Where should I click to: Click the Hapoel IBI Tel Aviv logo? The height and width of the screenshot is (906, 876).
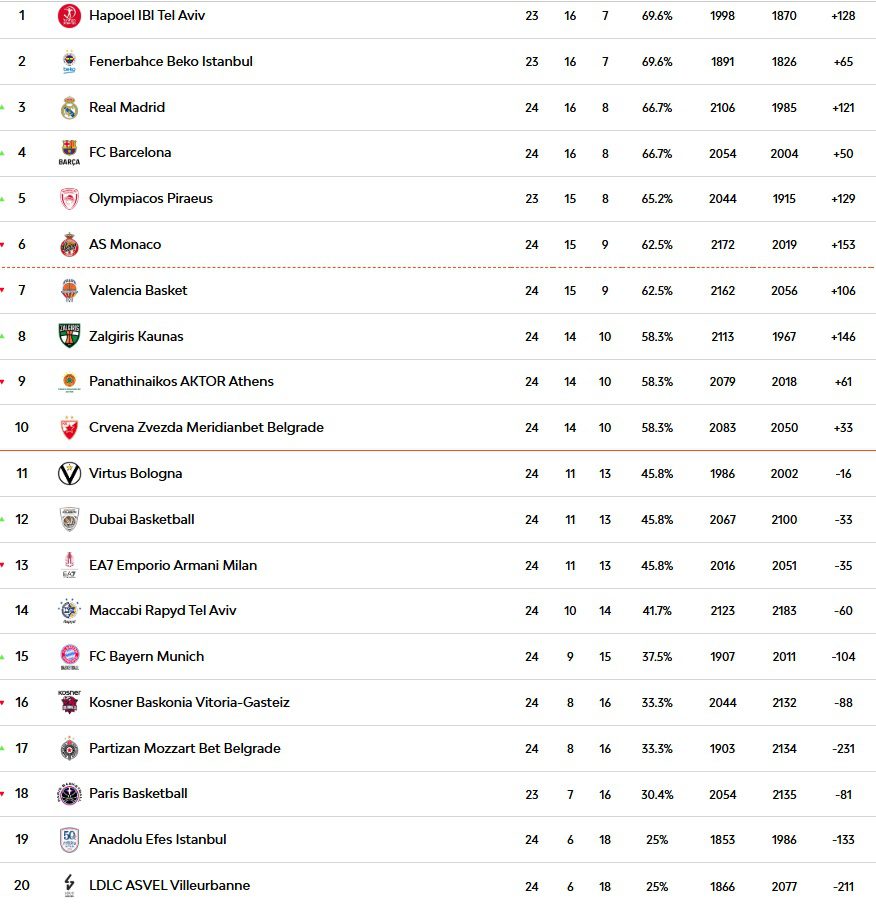(69, 16)
